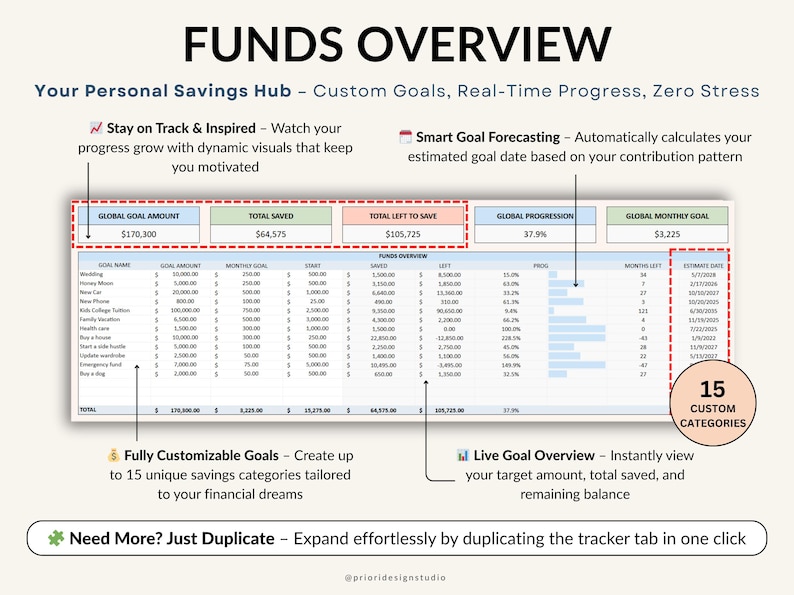Click the TOTAL row label
Viewport: 794px width, 595px height.
click(88, 410)
